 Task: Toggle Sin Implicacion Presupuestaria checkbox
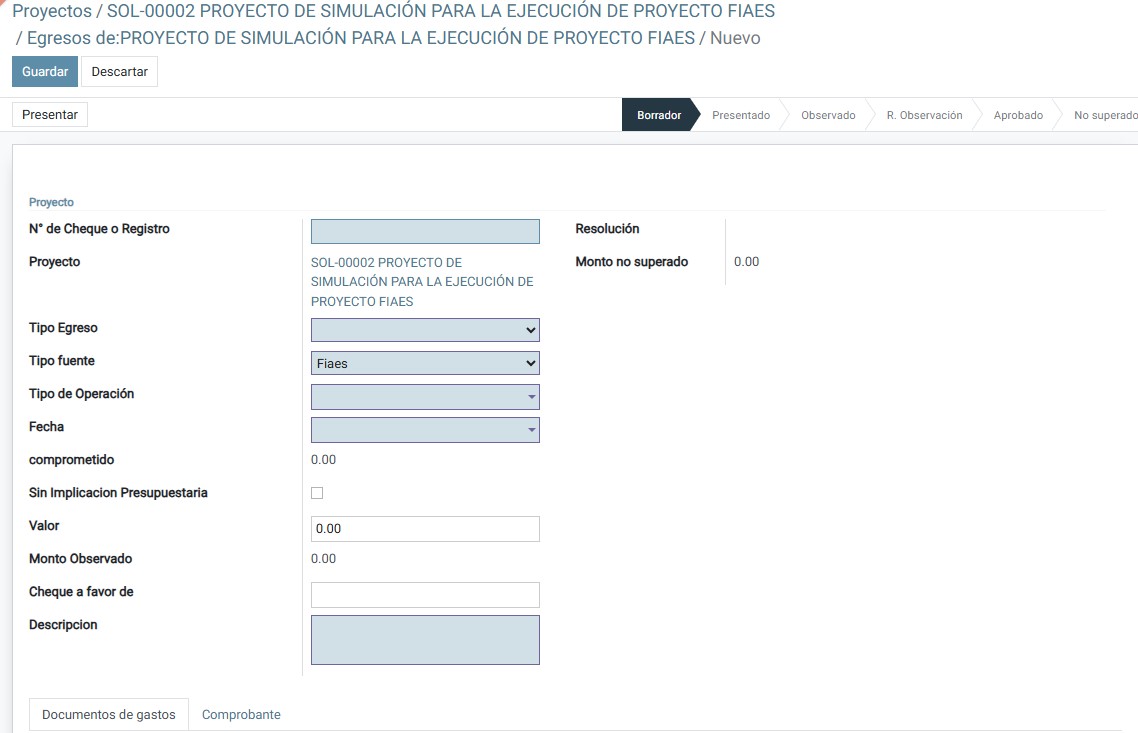317,493
